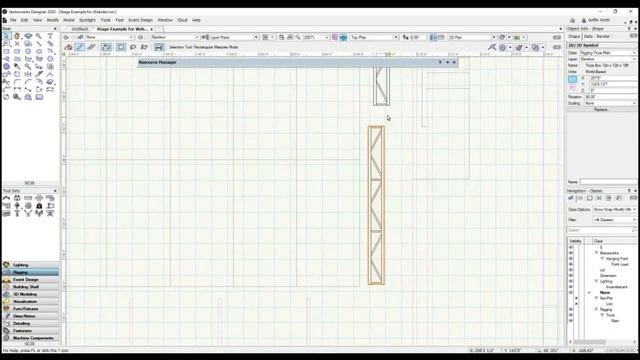The width and height of the screenshot is (640, 360).
Task: Select the Rectangle tool in Basic palette
Action: click(x=7, y=52)
